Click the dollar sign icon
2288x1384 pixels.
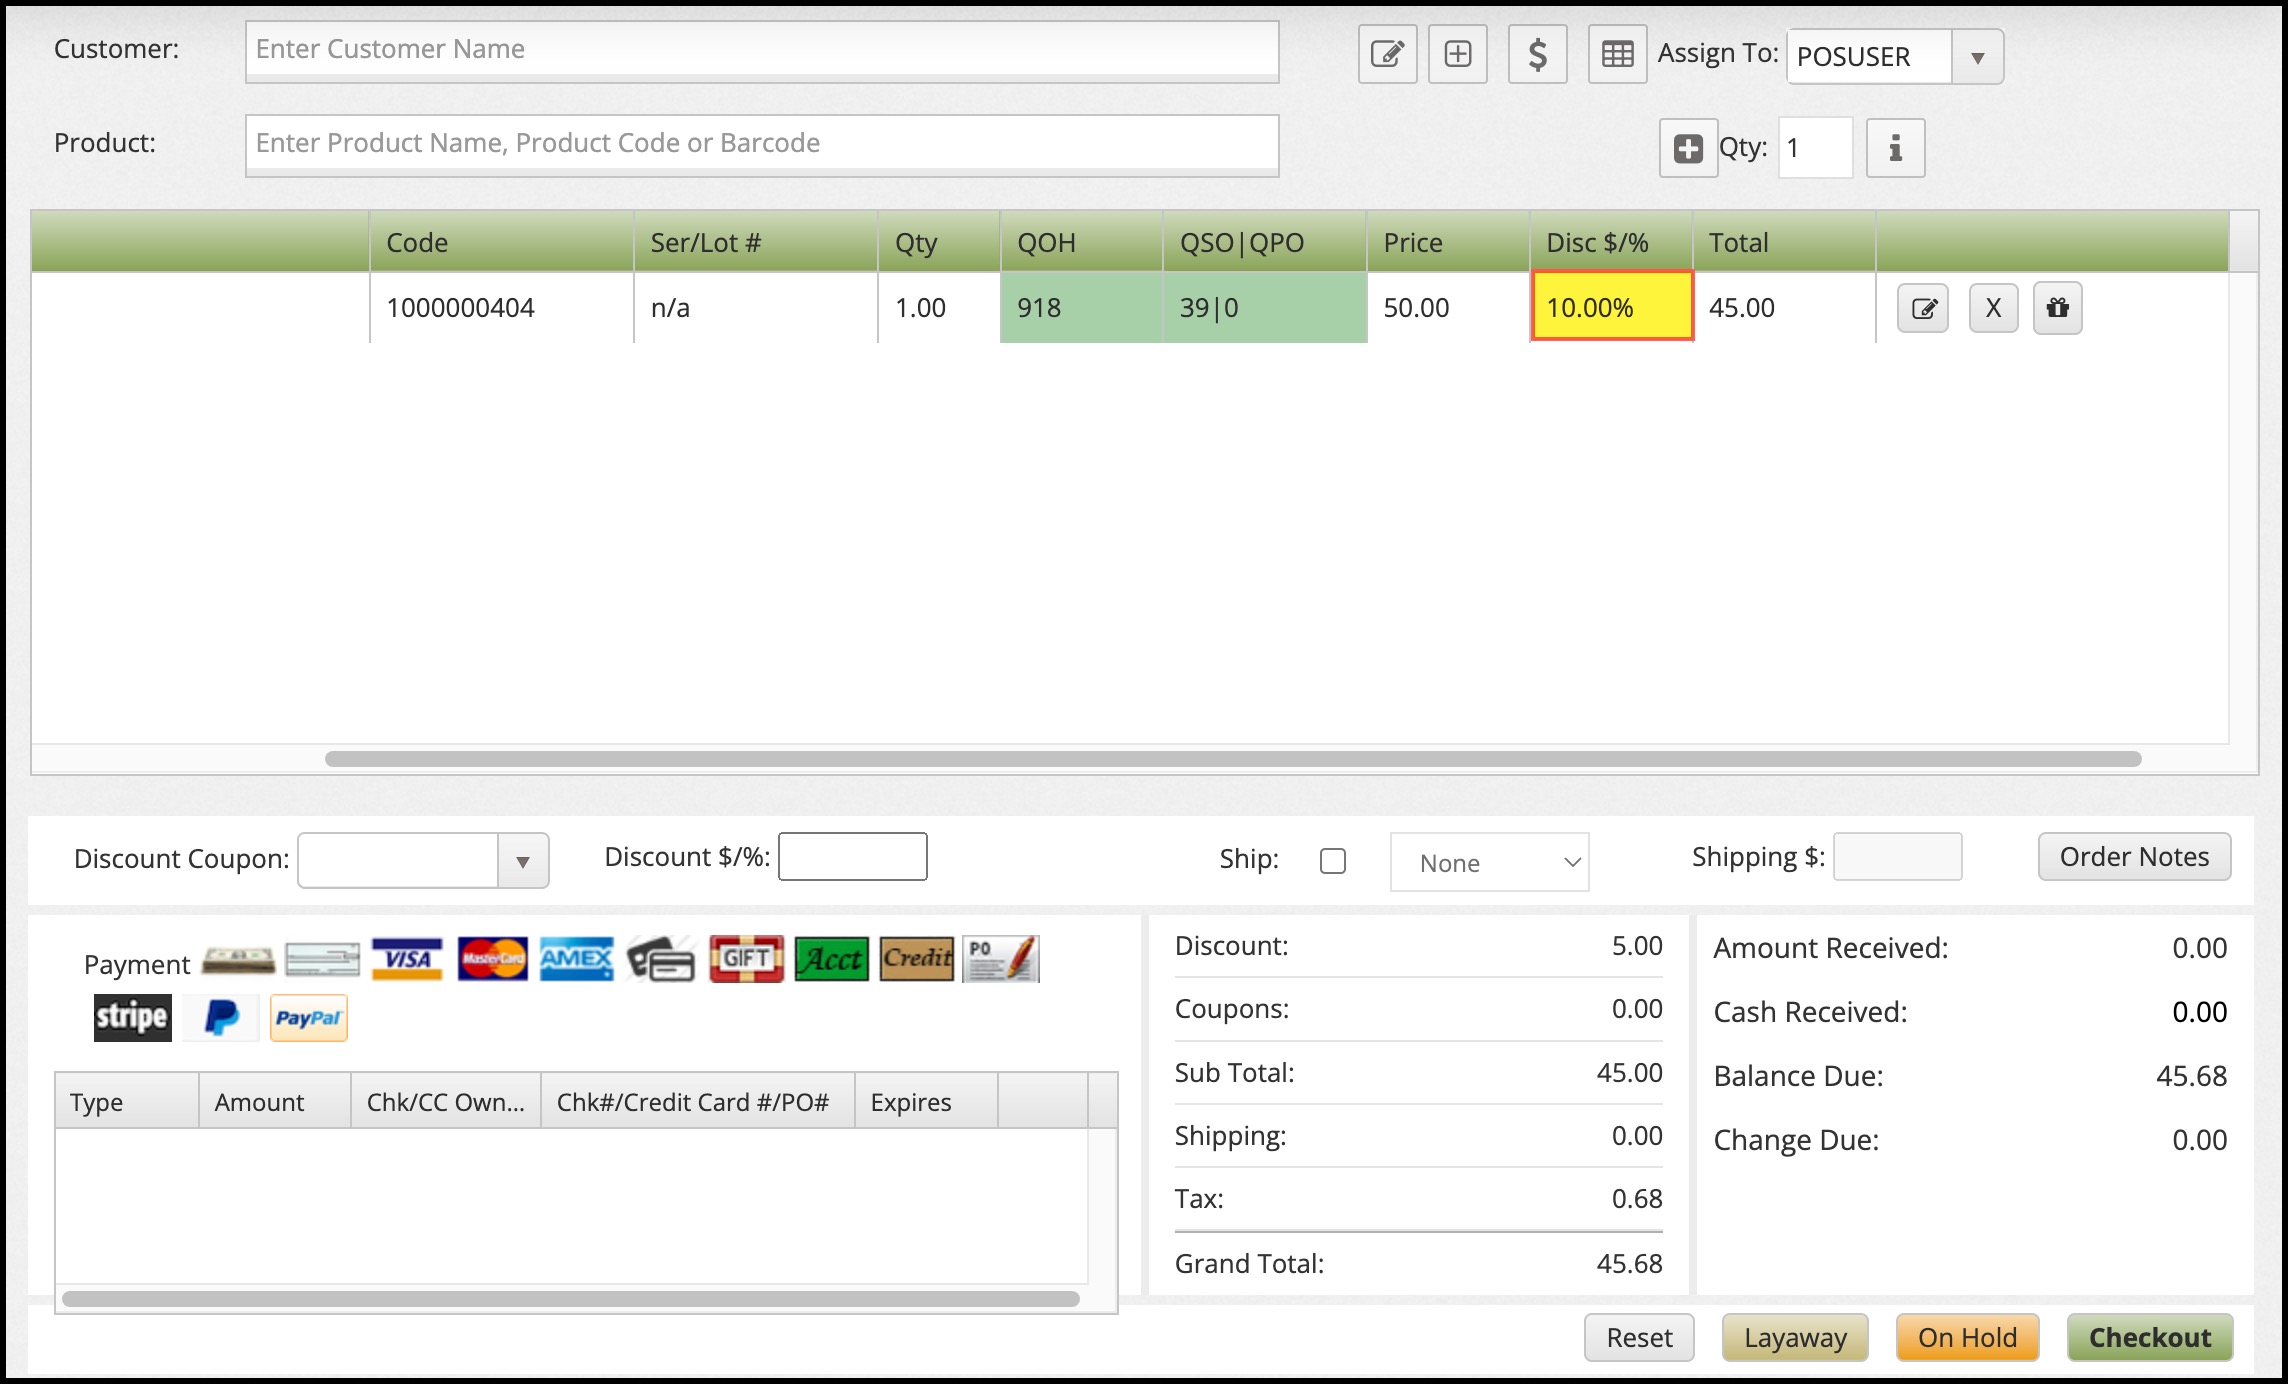1537,54
